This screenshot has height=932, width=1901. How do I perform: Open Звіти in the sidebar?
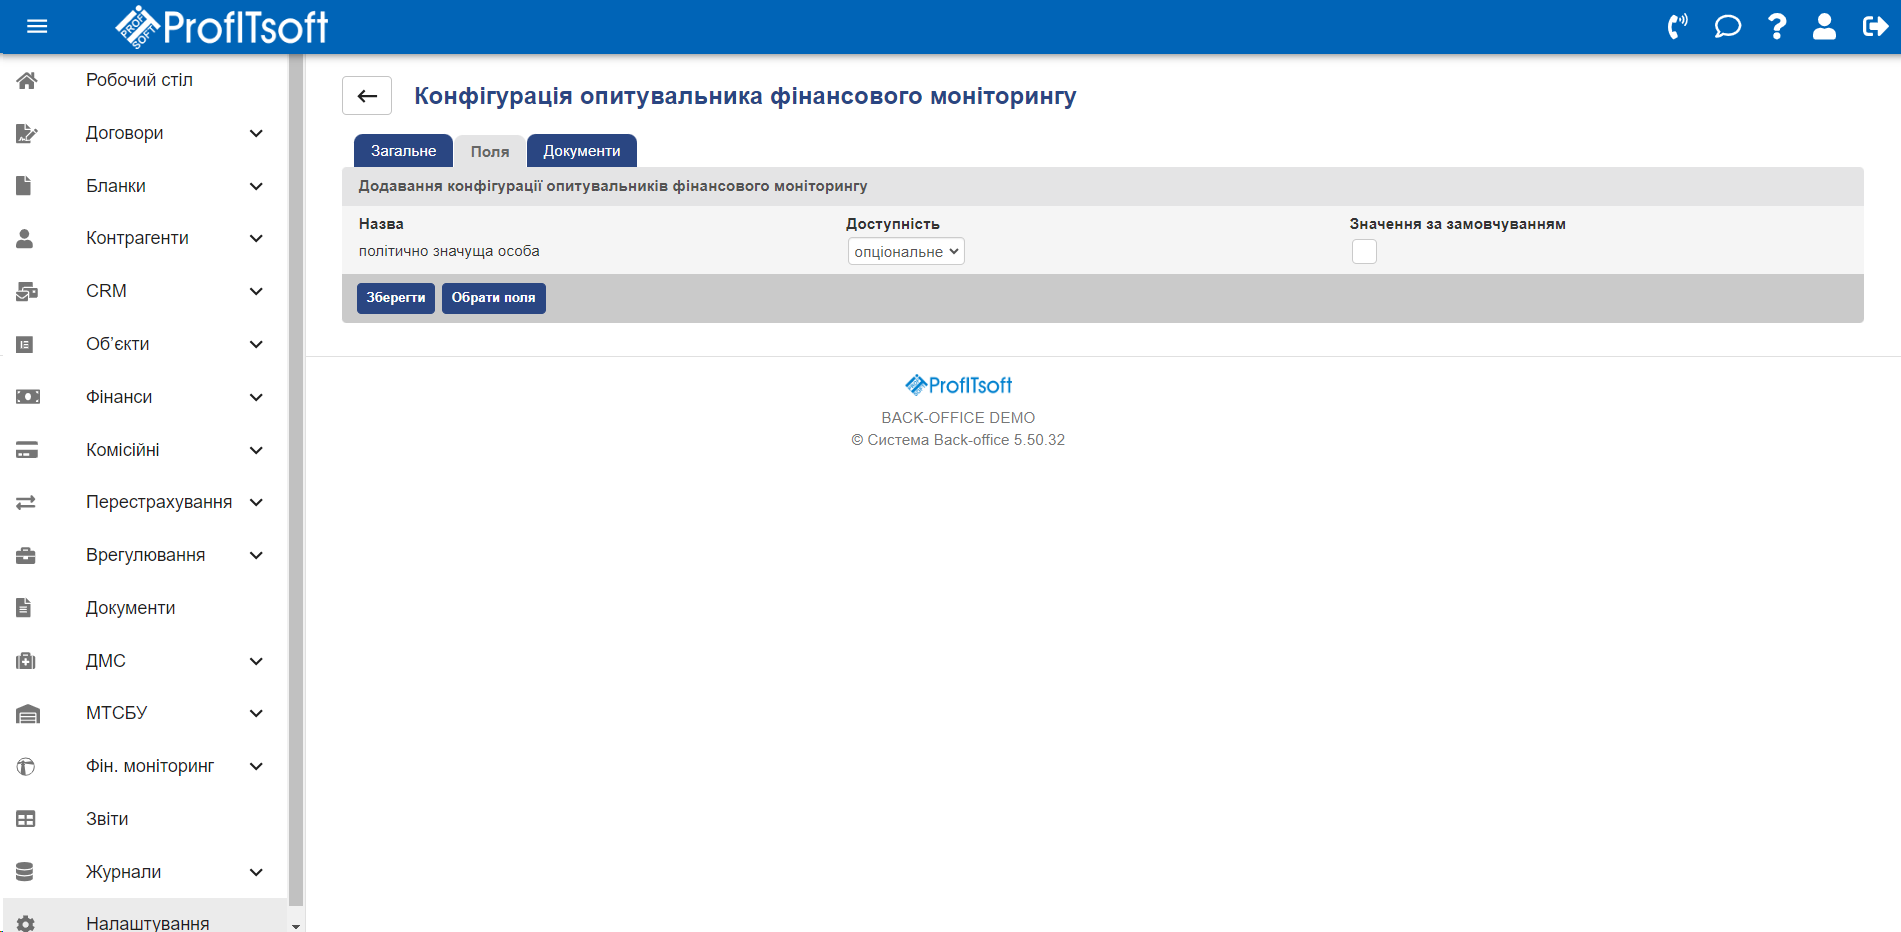pyautogui.click(x=107, y=819)
